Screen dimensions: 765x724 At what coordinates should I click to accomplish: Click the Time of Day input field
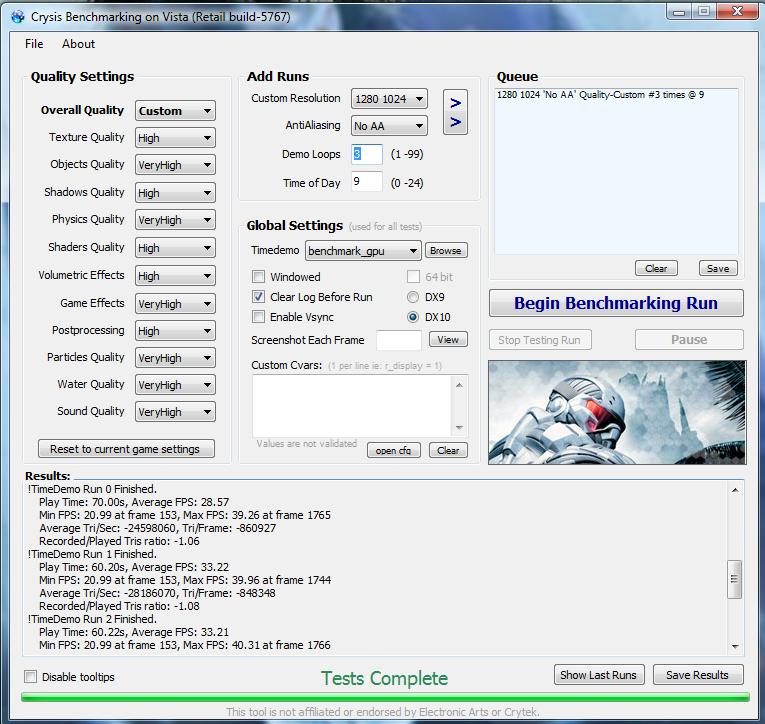click(x=367, y=182)
